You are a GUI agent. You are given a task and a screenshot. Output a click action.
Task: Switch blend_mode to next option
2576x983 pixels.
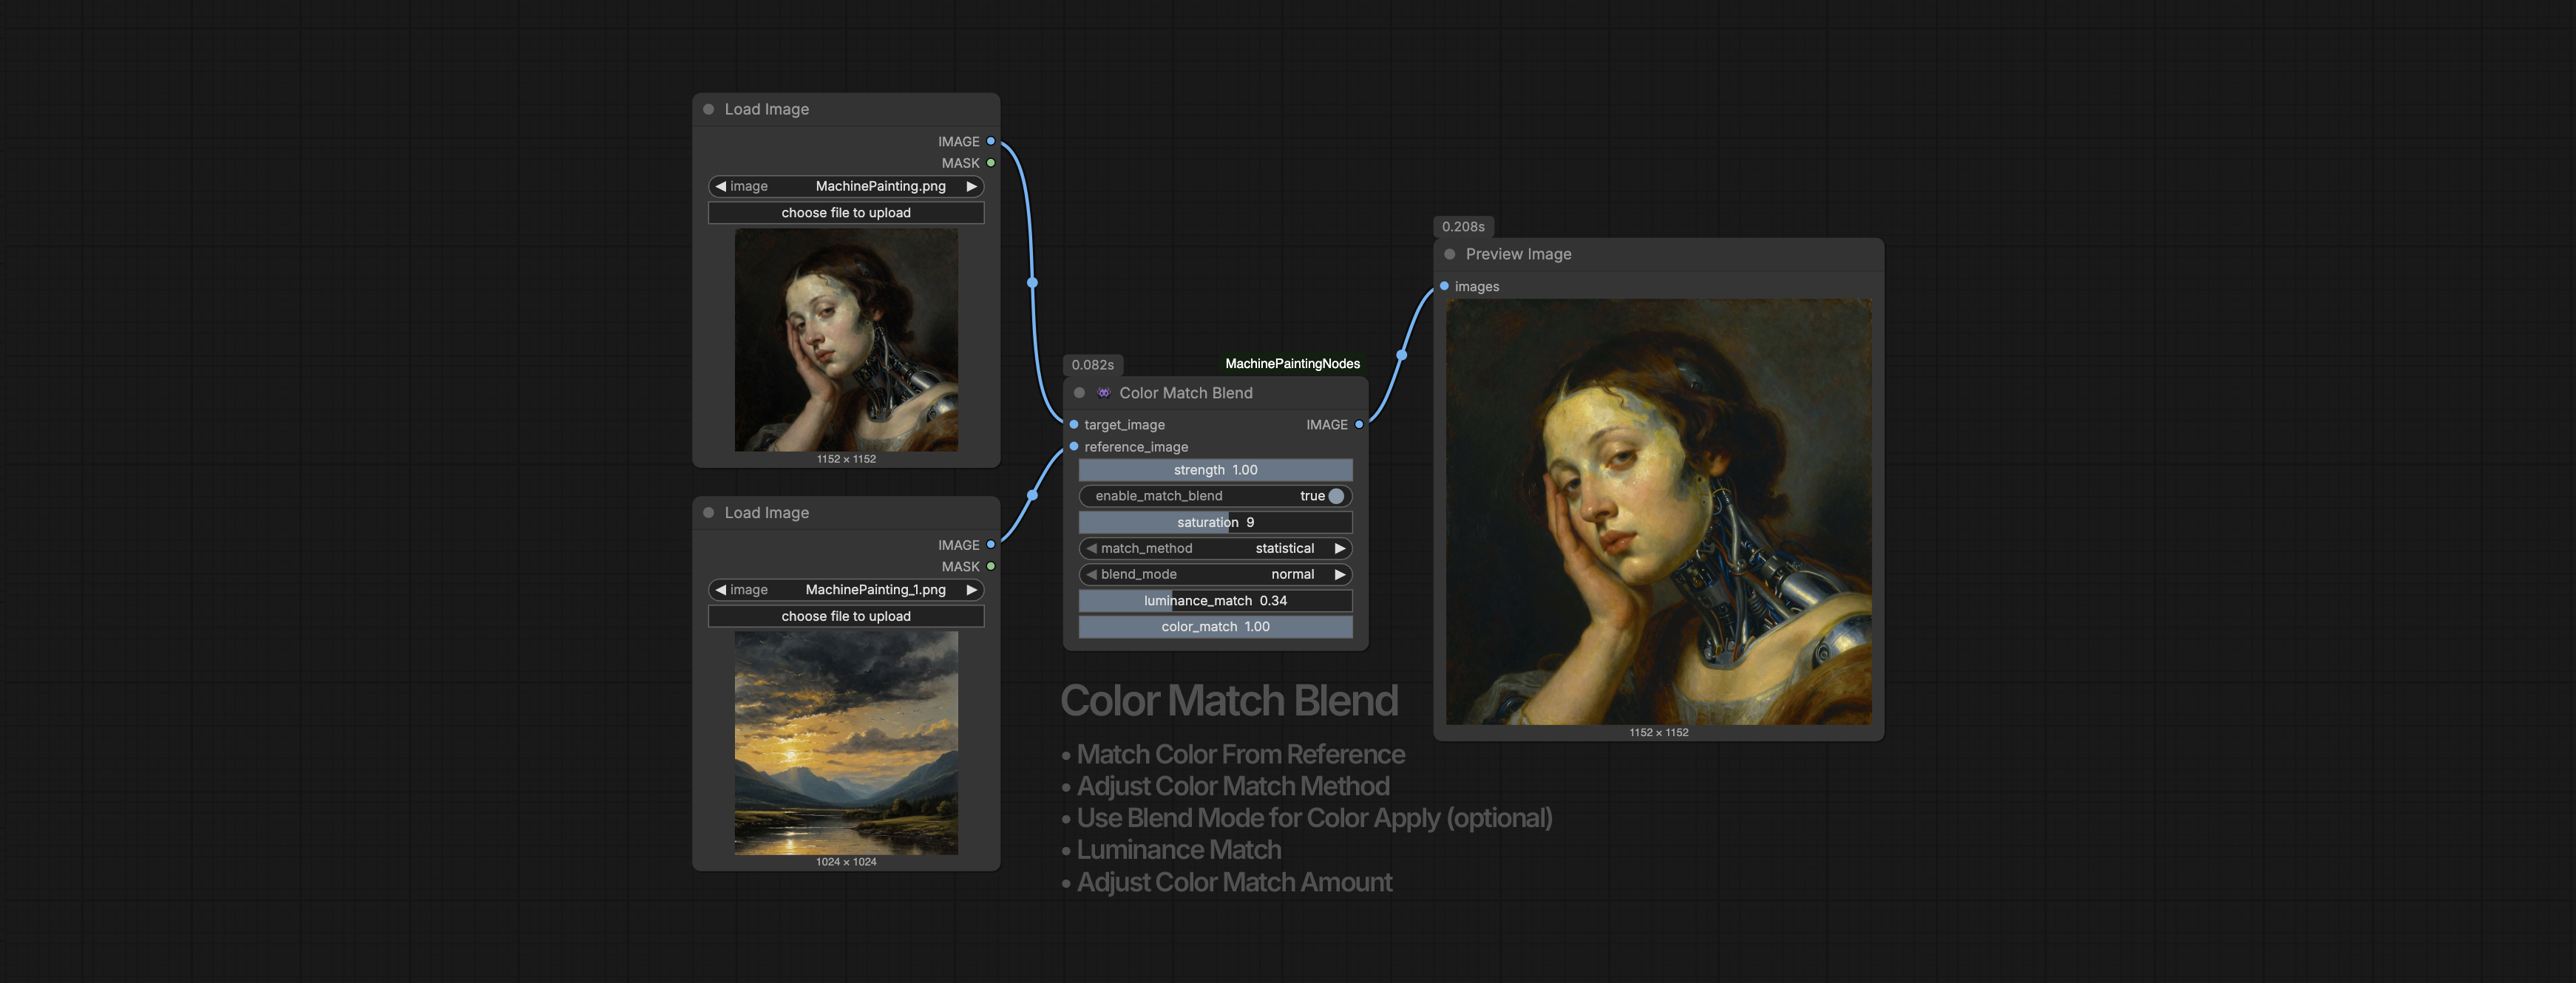click(x=1340, y=574)
